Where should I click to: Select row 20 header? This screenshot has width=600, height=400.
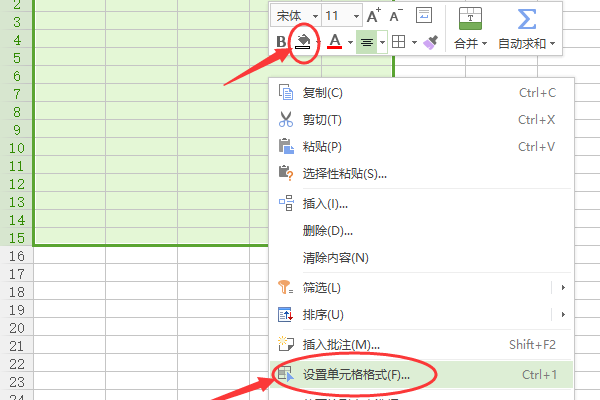click(x=17, y=328)
